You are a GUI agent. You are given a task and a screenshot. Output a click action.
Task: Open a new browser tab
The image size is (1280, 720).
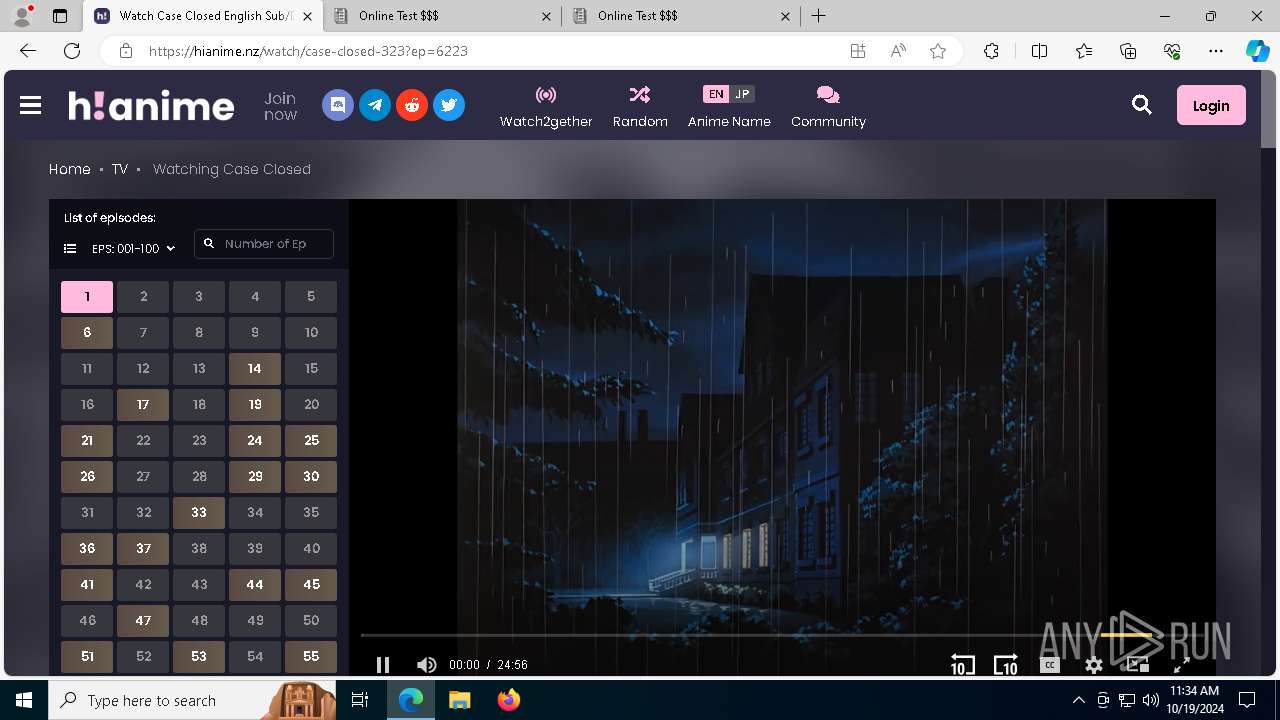[818, 16]
